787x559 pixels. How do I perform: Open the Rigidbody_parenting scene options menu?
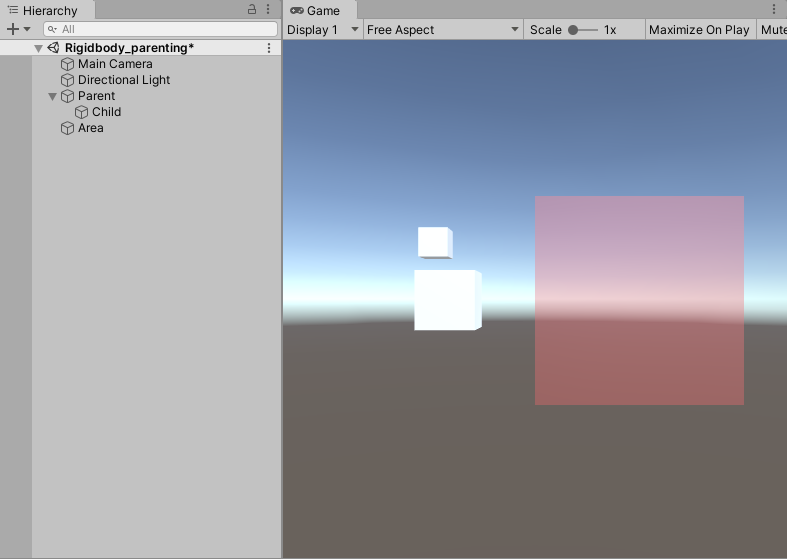[x=269, y=48]
